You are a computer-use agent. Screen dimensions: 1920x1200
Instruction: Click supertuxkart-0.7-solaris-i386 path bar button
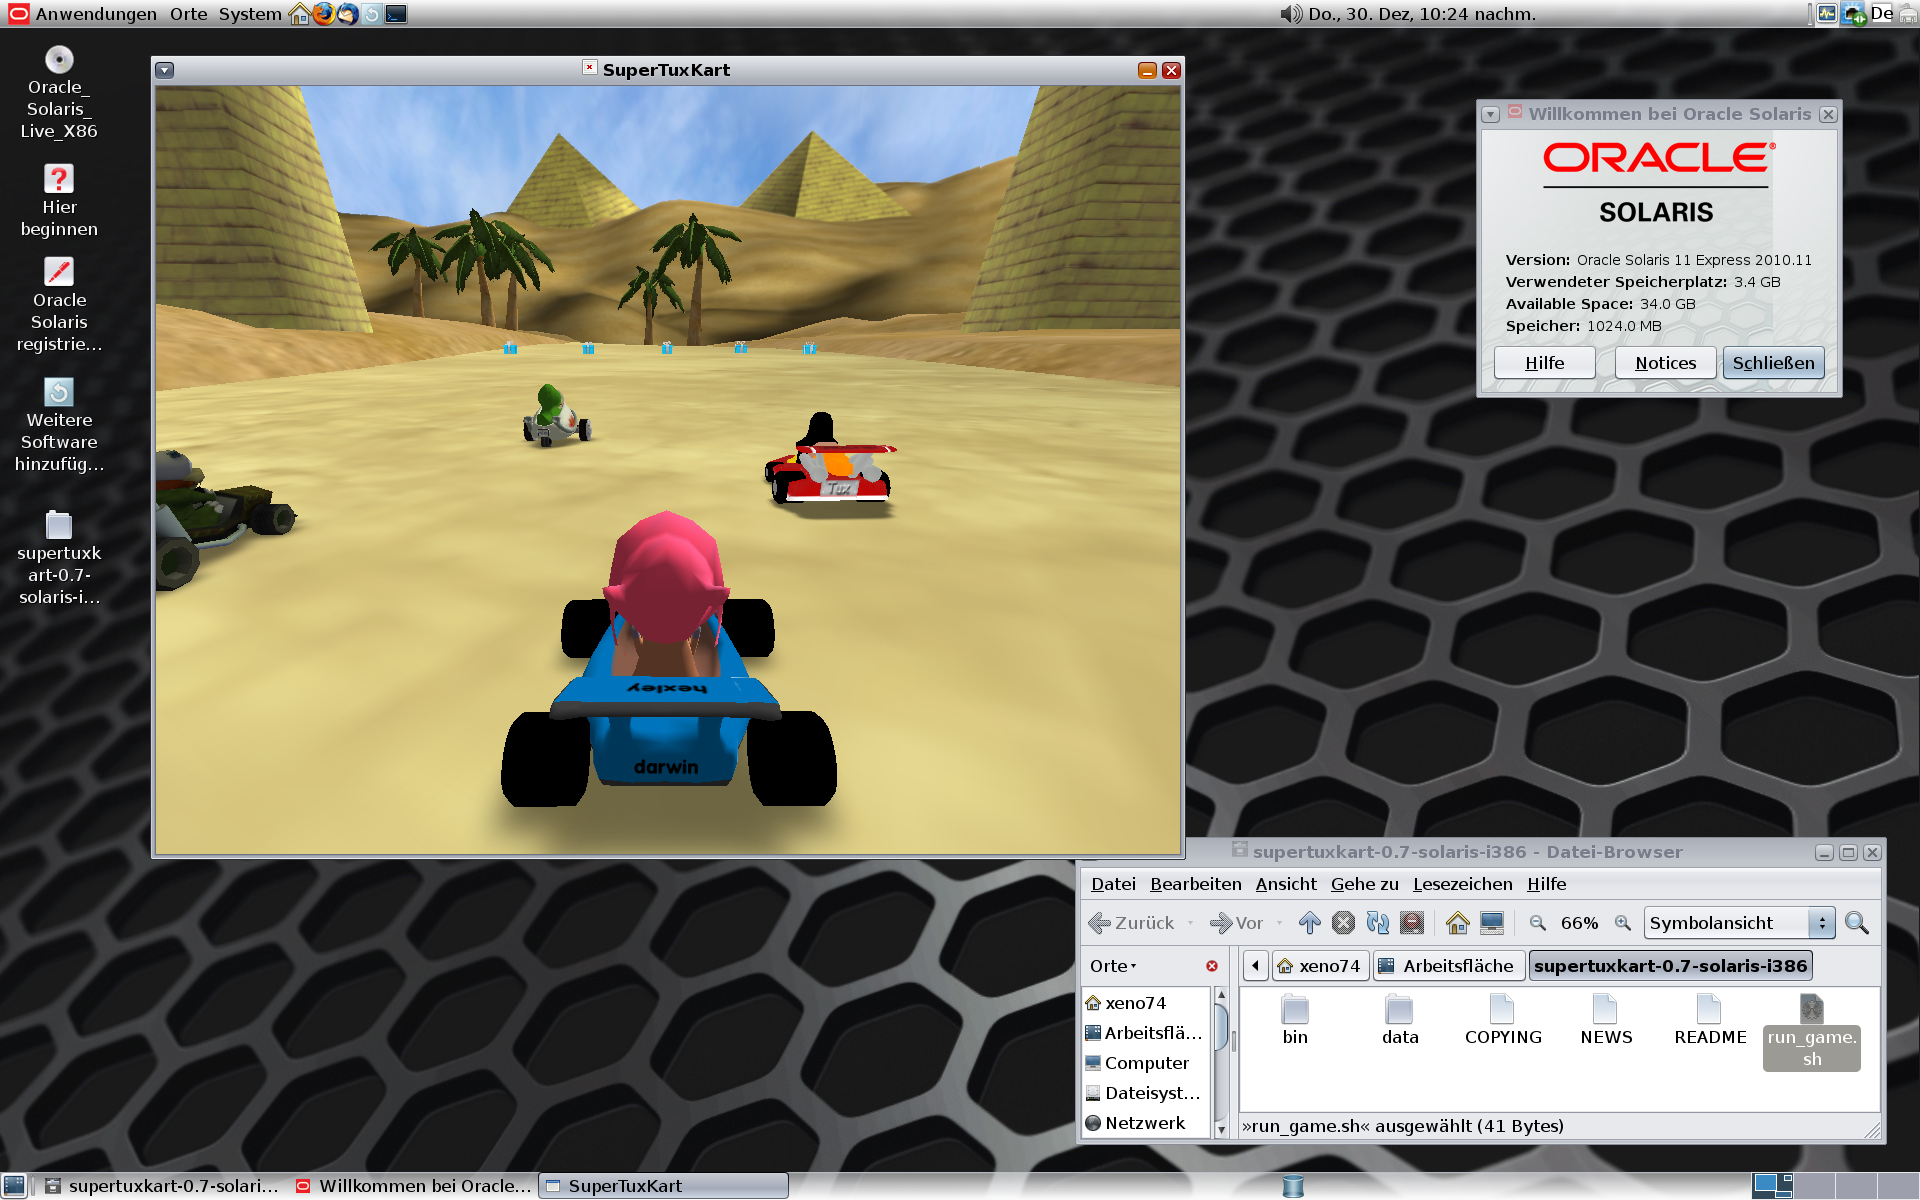[1670, 966]
